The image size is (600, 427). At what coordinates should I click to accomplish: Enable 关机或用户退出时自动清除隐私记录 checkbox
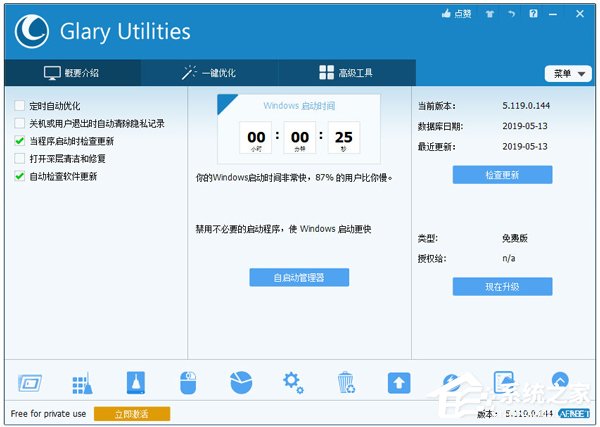coord(20,123)
